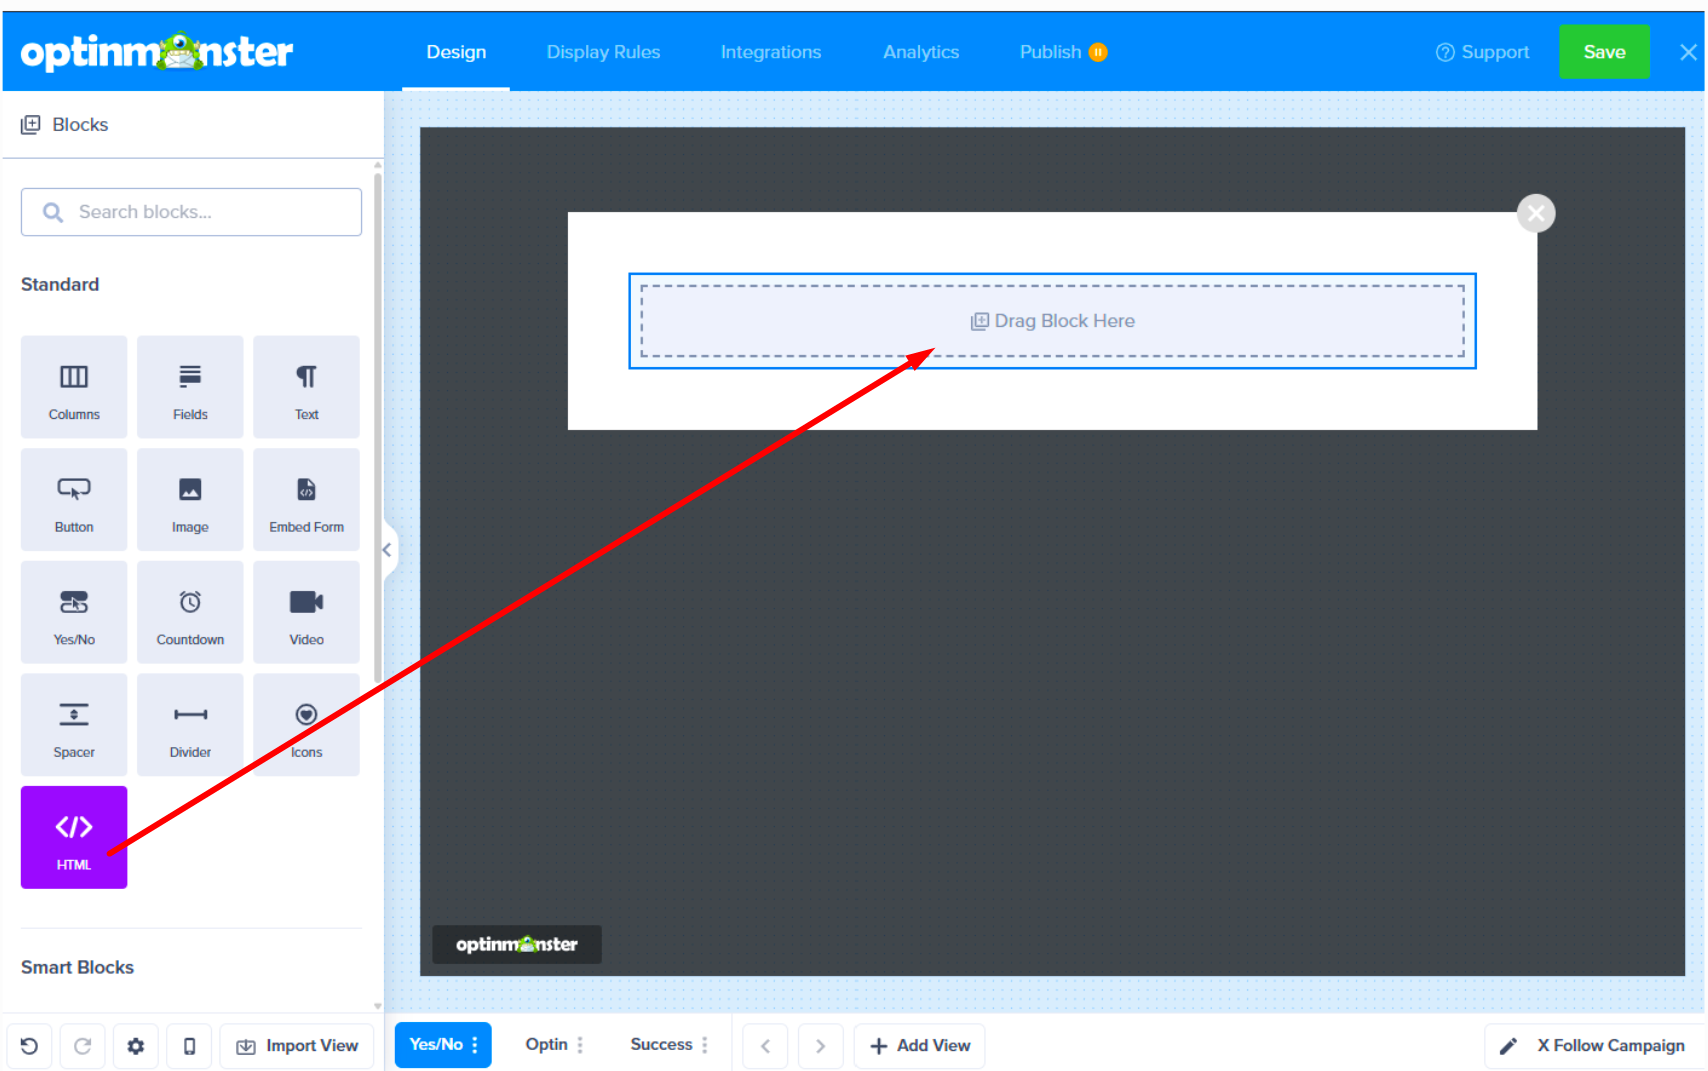The image size is (1708, 1071).
Task: Click the pencil edit campaign name icon
Action: (x=1508, y=1046)
